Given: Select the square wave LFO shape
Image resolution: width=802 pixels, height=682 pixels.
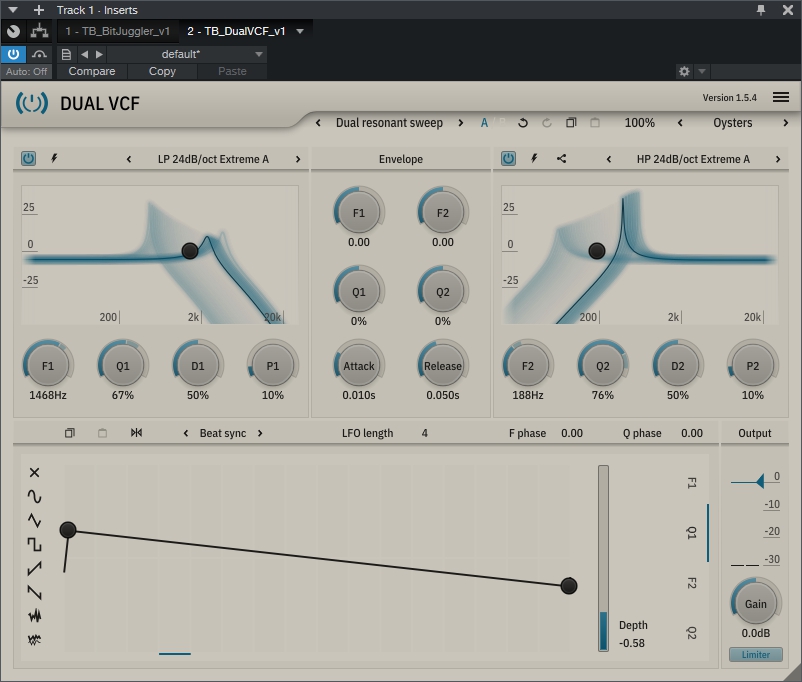Looking at the screenshot, I should (x=35, y=545).
